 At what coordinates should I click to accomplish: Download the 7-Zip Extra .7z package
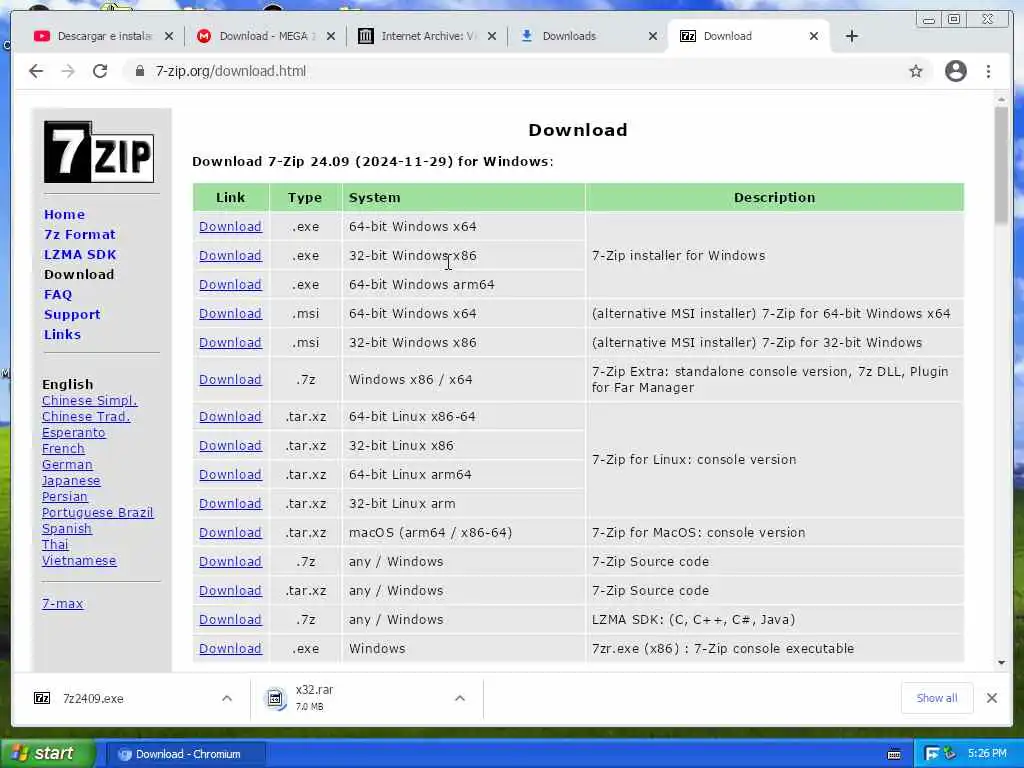pyautogui.click(x=230, y=379)
